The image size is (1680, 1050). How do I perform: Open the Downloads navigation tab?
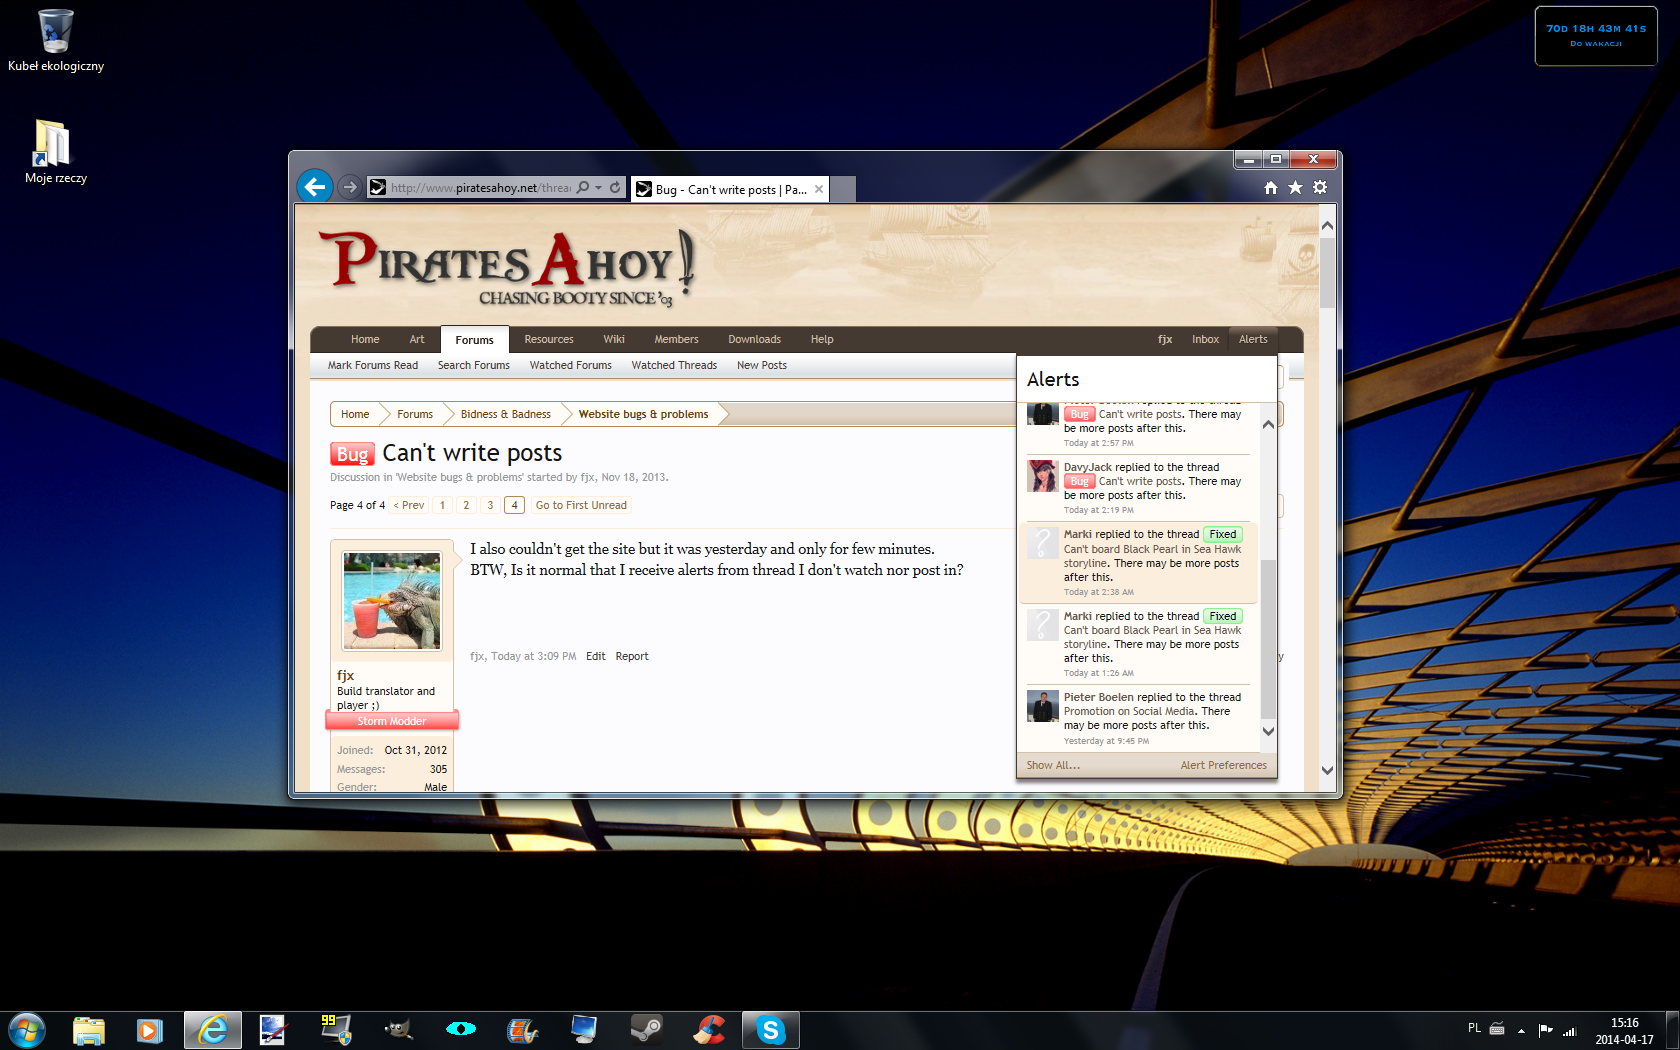(755, 339)
